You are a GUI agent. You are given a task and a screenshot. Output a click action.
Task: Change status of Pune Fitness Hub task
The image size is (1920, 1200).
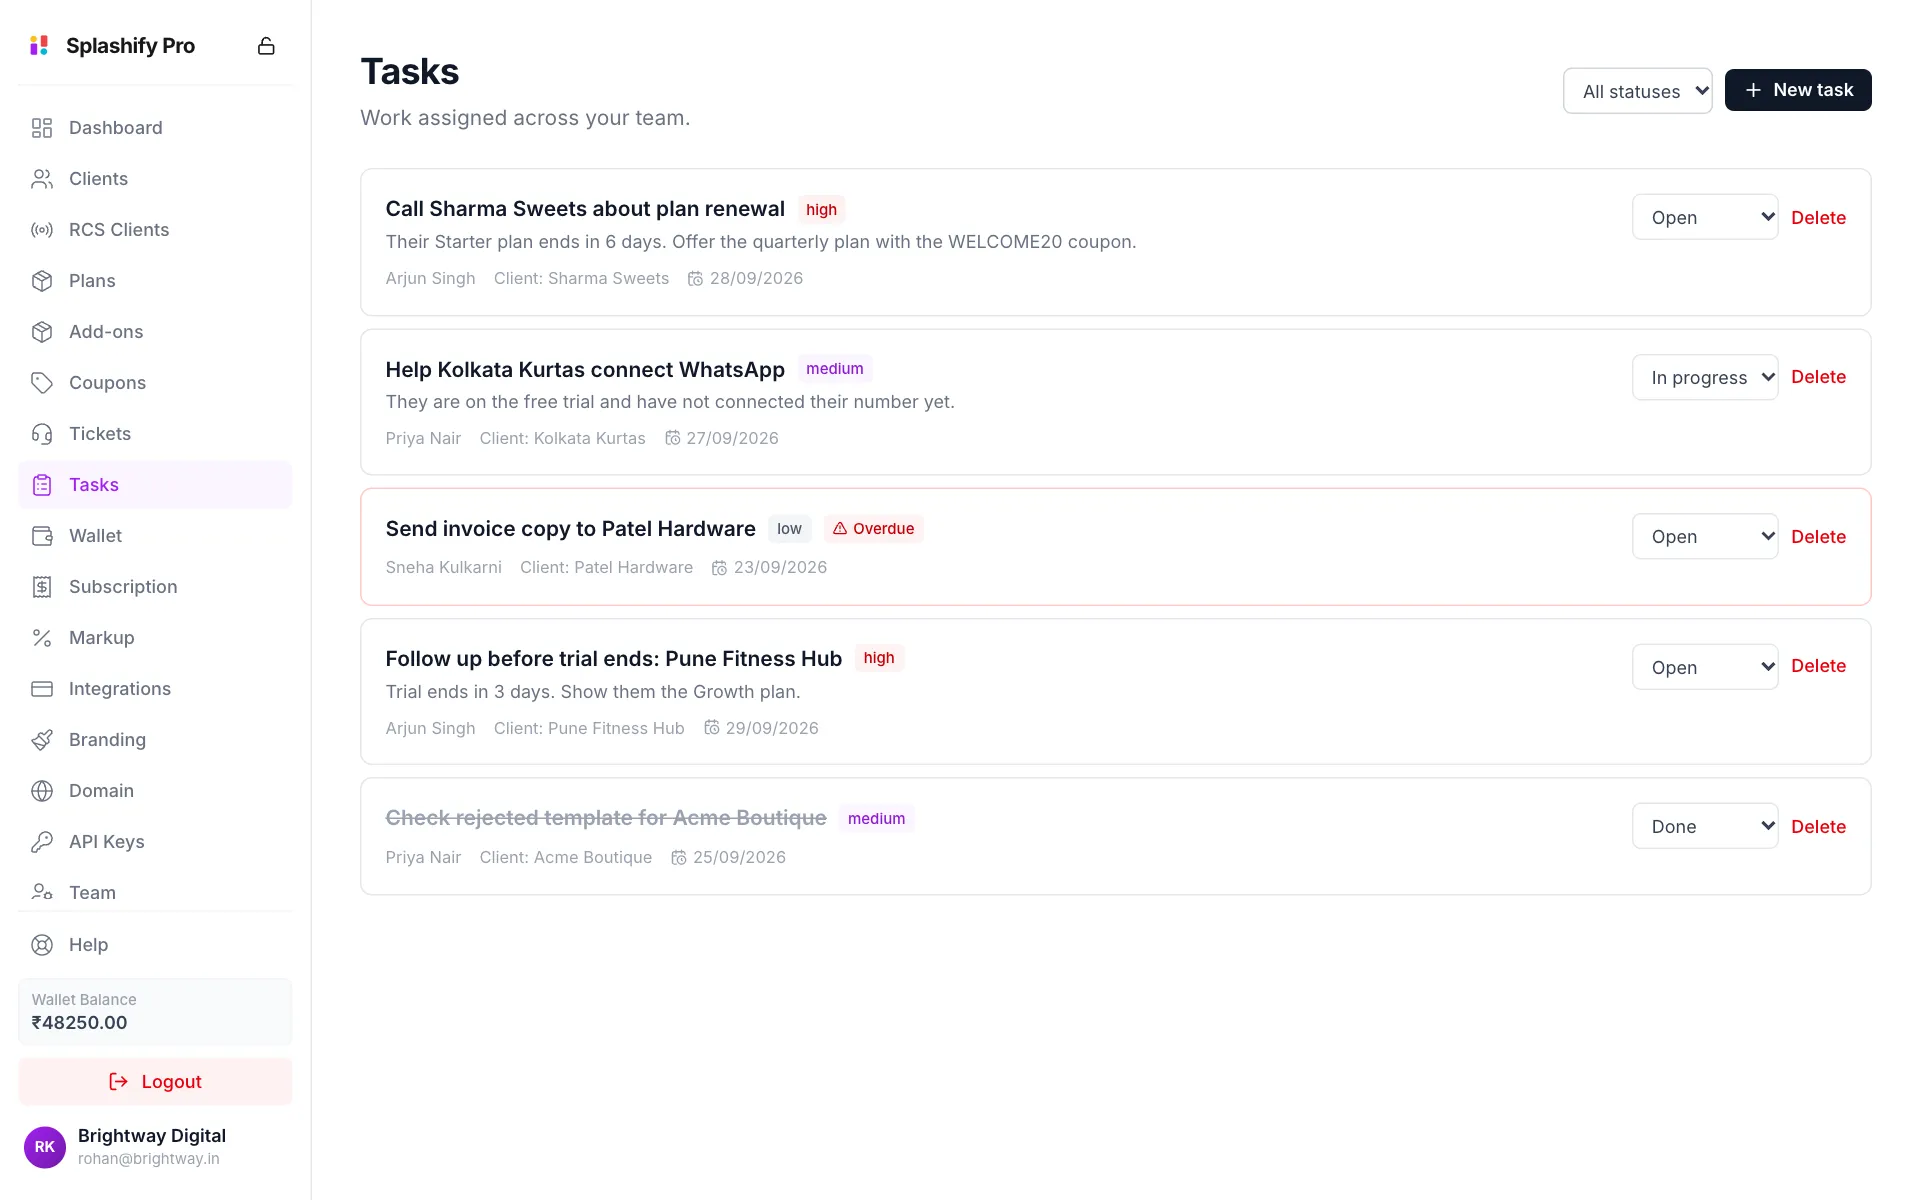click(1705, 667)
